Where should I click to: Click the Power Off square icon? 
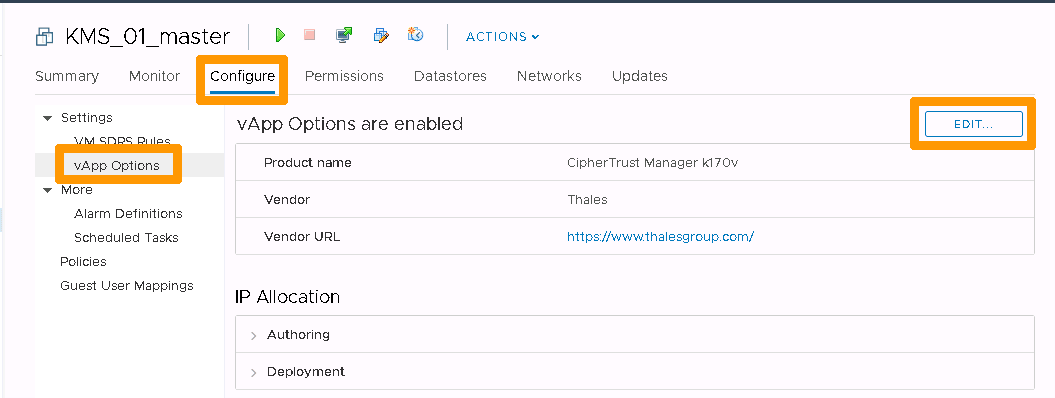(310, 35)
